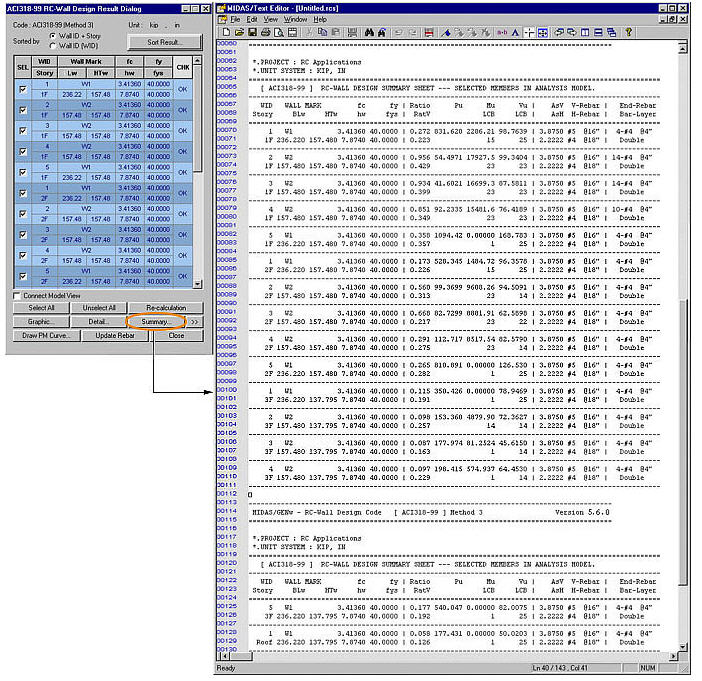
Task: Click wall table scrollbar up arrow
Action: point(197,60)
